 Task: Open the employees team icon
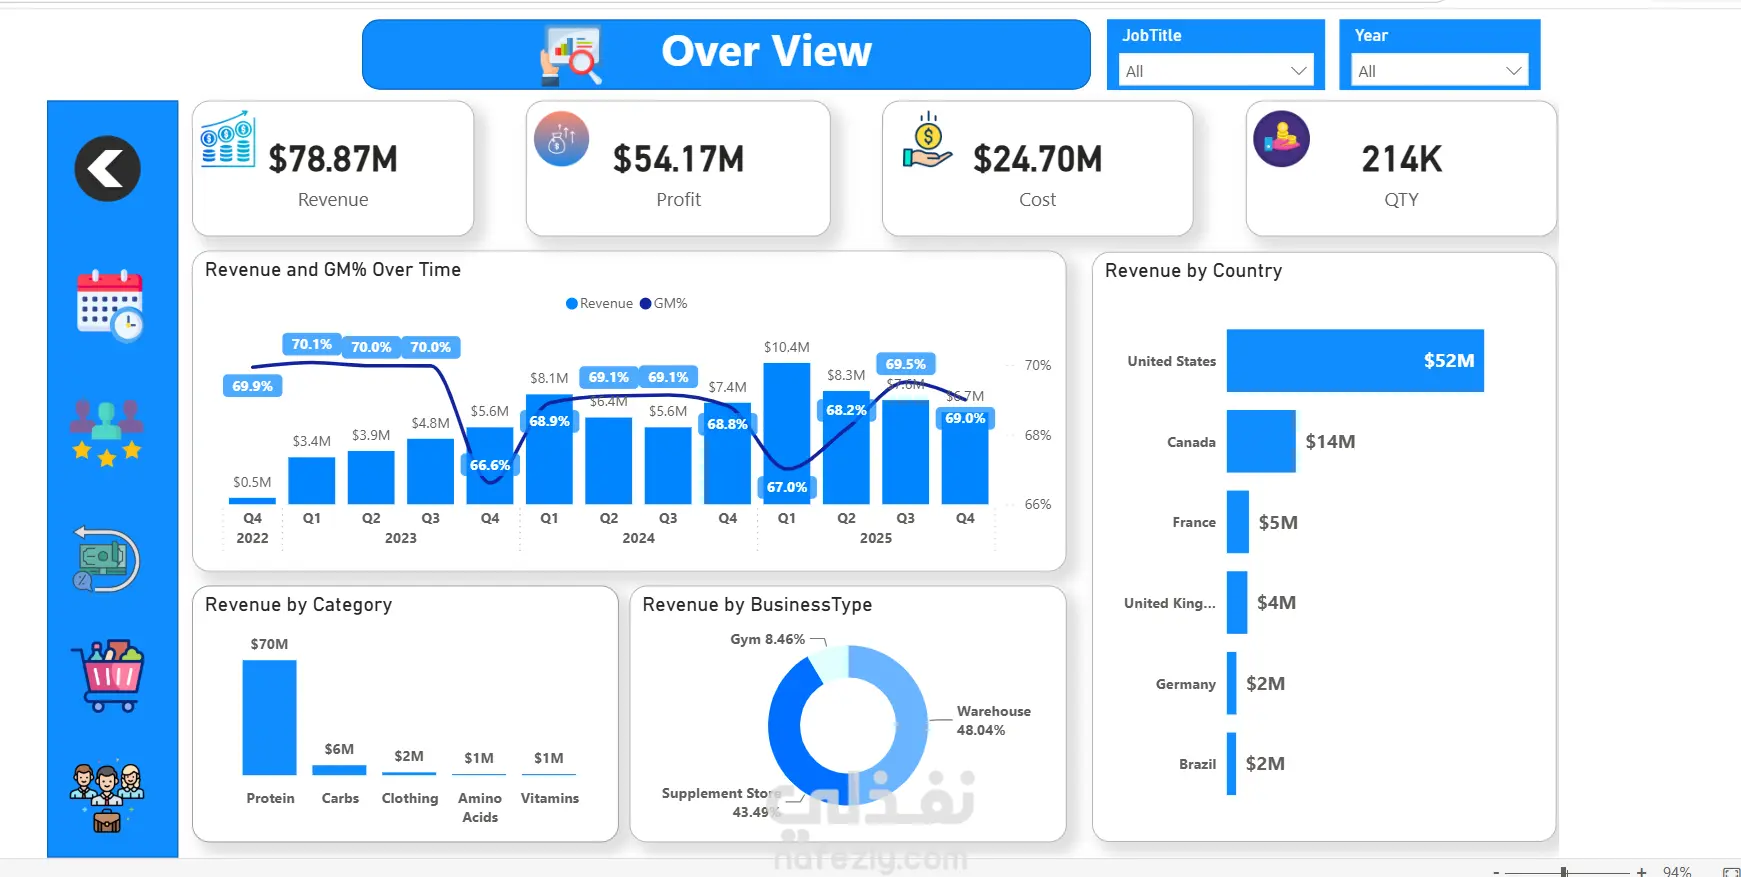pos(107,797)
